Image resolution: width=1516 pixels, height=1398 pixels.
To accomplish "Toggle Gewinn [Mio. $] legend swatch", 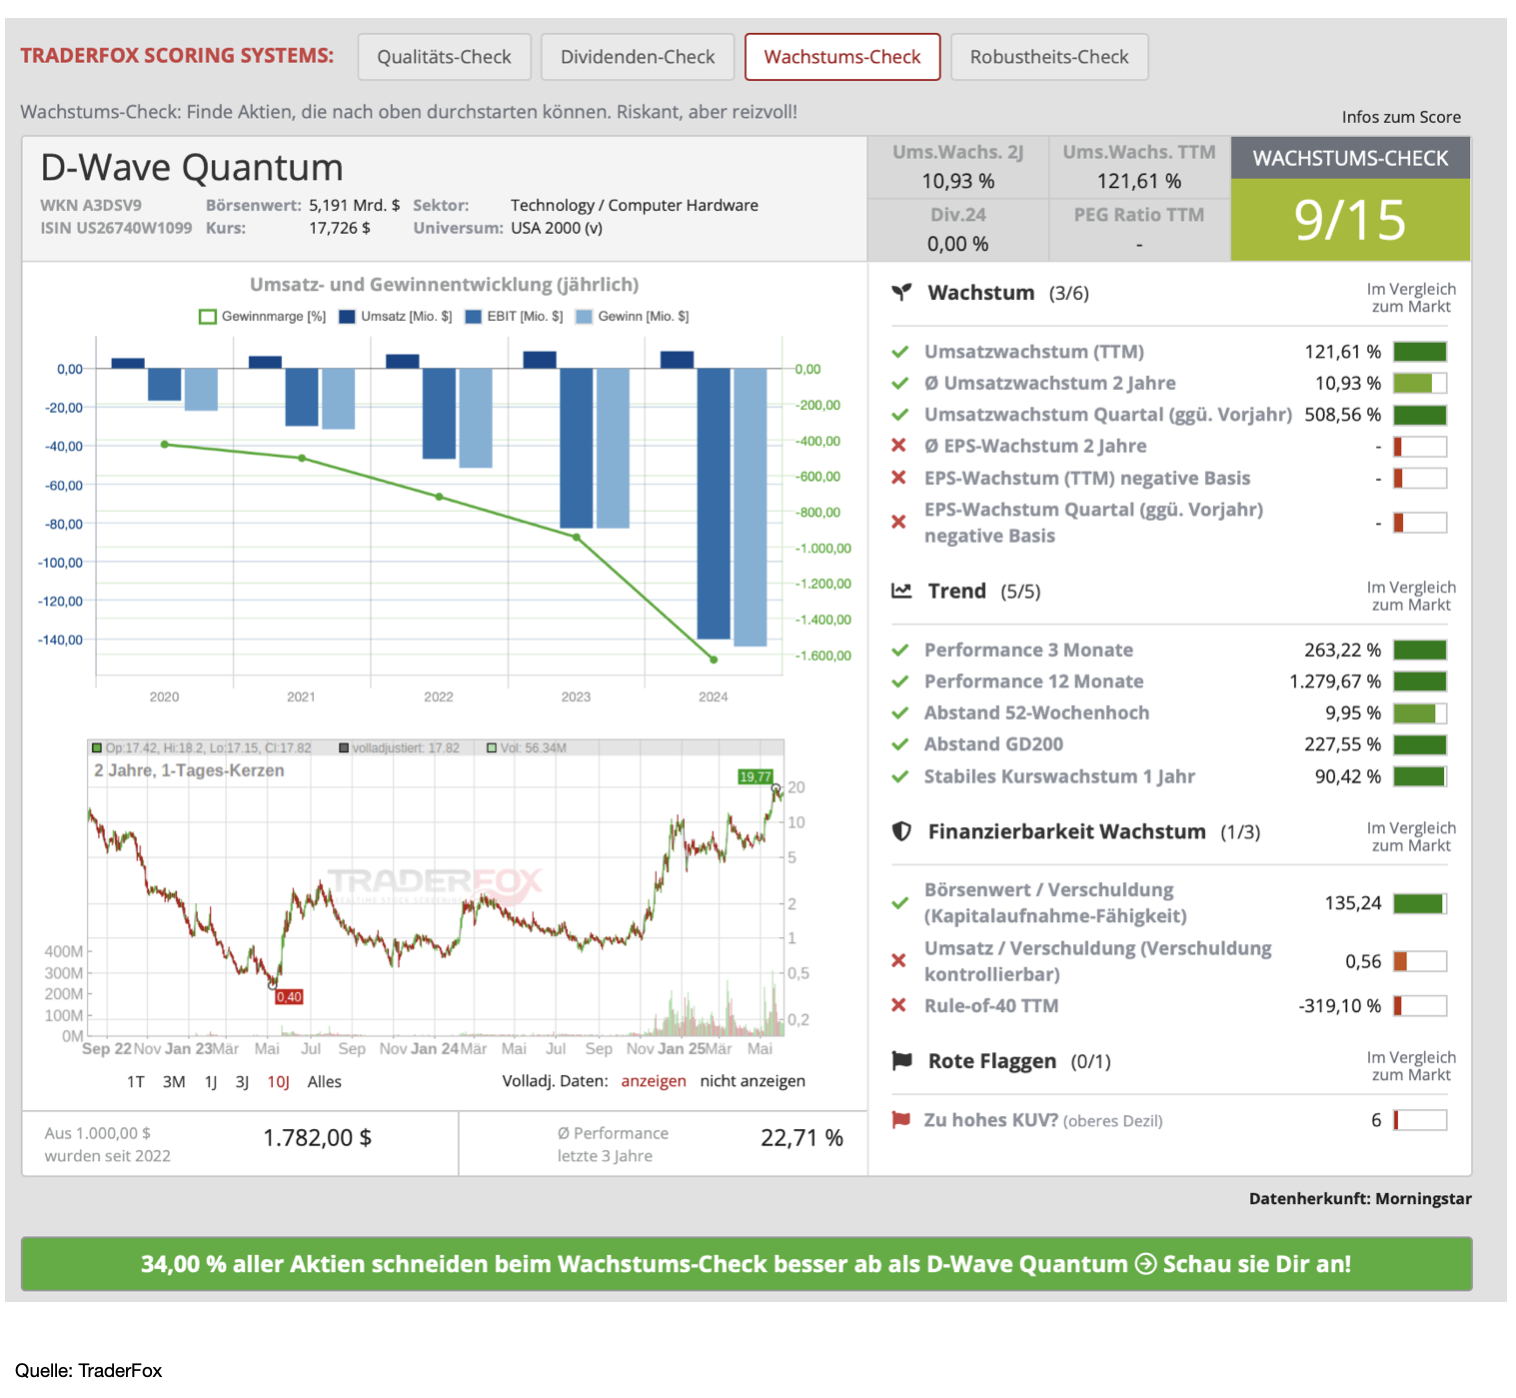I will point(585,316).
